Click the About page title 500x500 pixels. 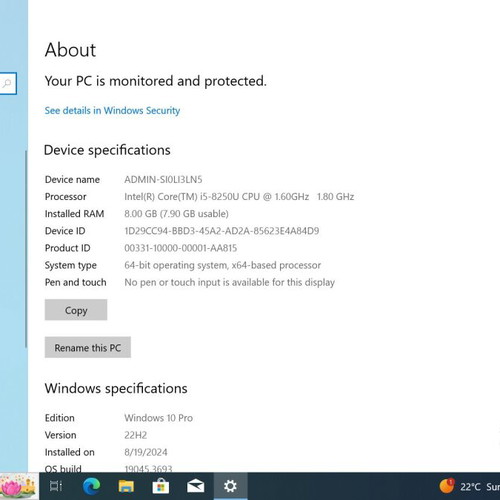(x=70, y=50)
